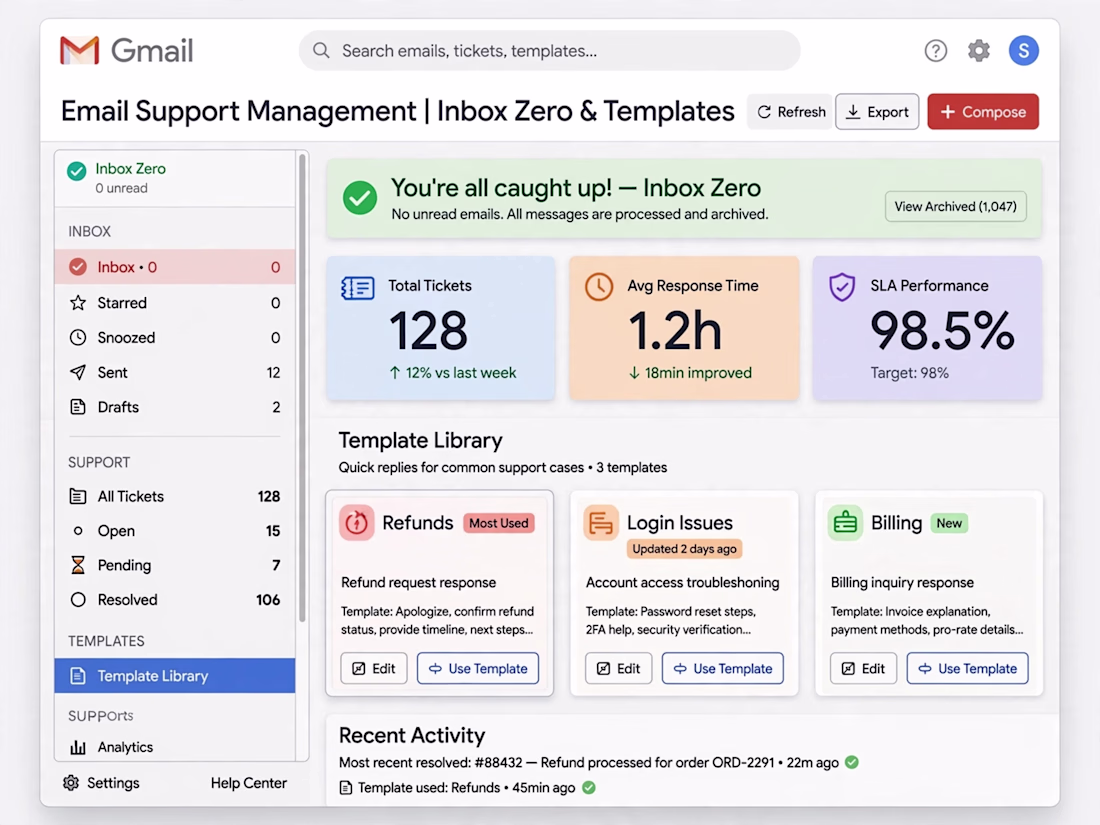
Task: Click the Billing template icon
Action: (x=845, y=523)
